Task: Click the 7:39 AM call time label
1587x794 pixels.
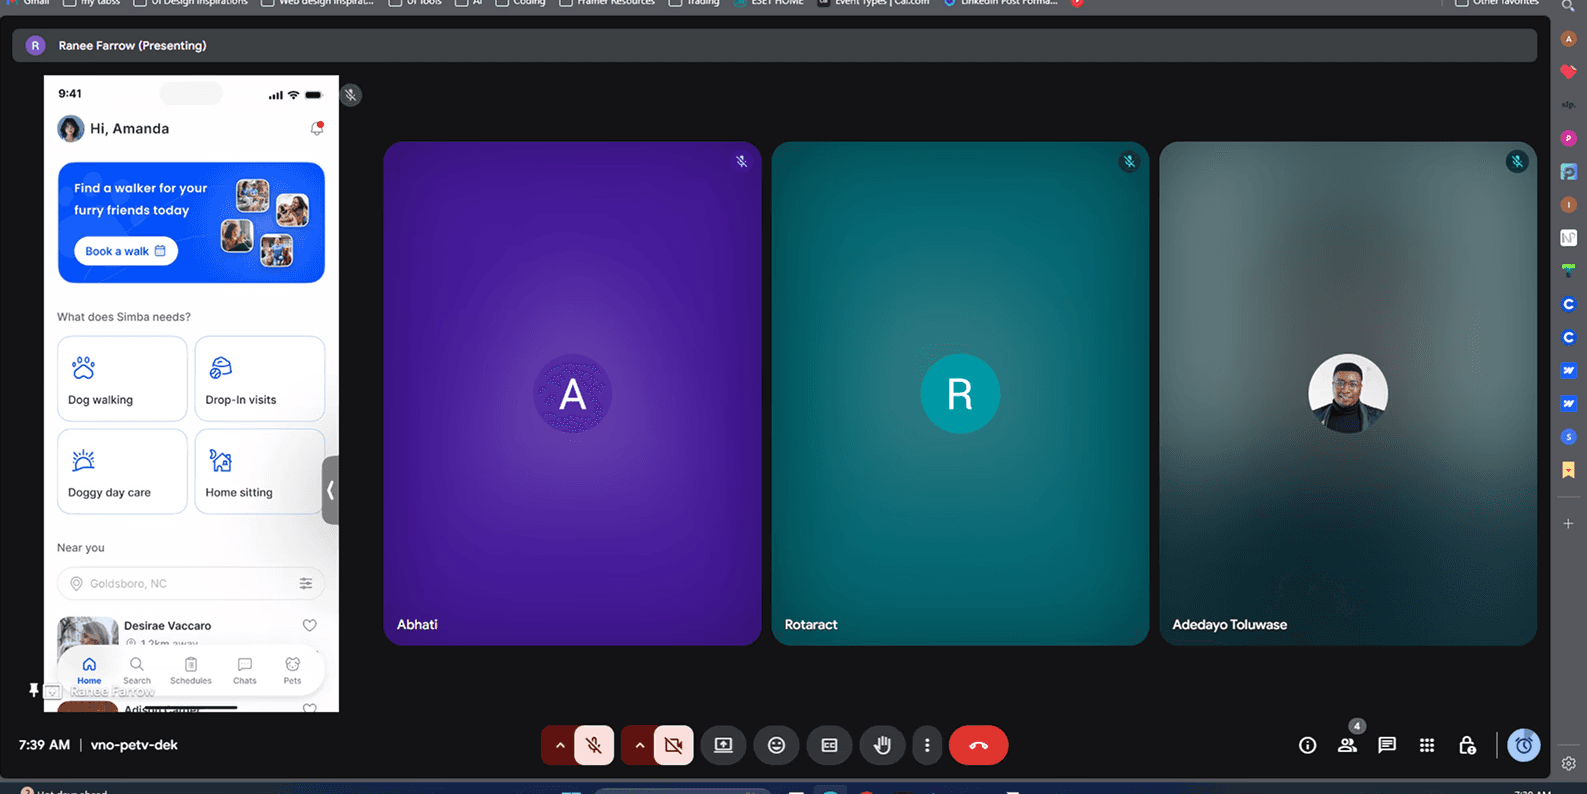Action: 44,745
